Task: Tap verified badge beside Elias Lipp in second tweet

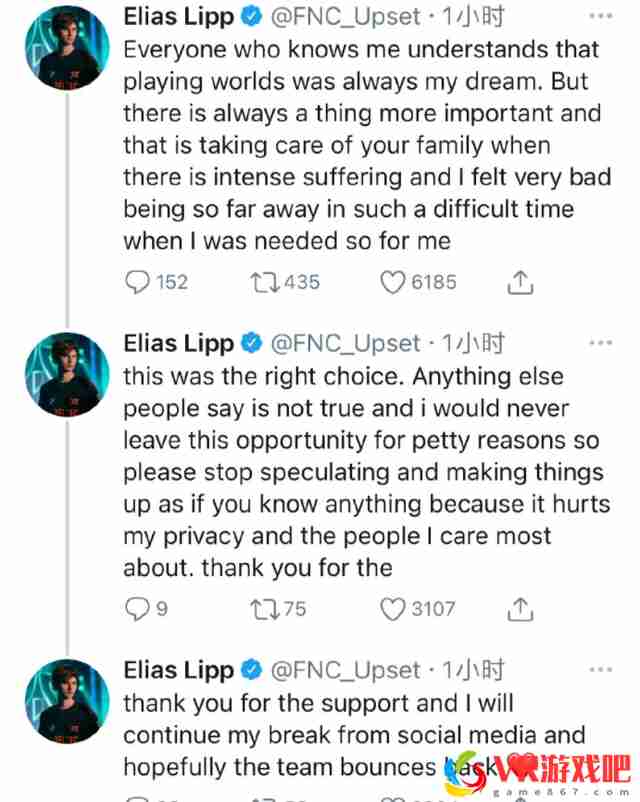Action: 252,343
